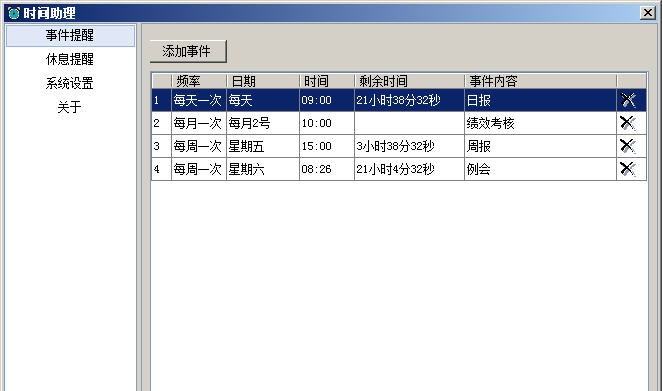Click remaining time 21小时38分32秒
The width and height of the screenshot is (662, 391).
(409, 100)
